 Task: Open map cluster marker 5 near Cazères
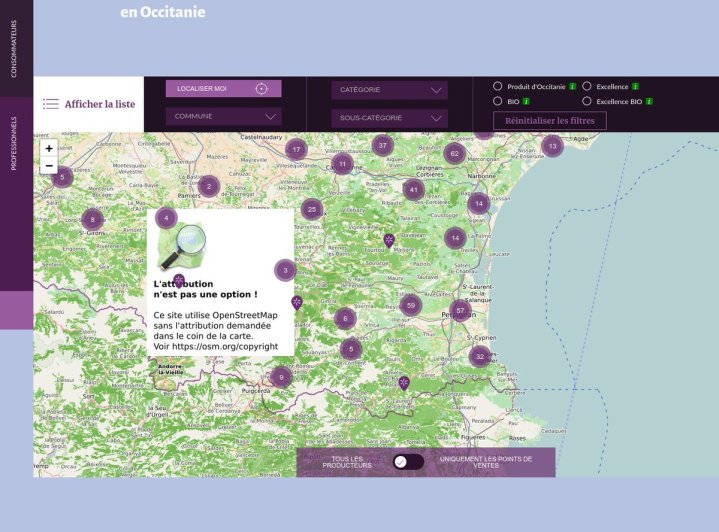[x=62, y=177]
